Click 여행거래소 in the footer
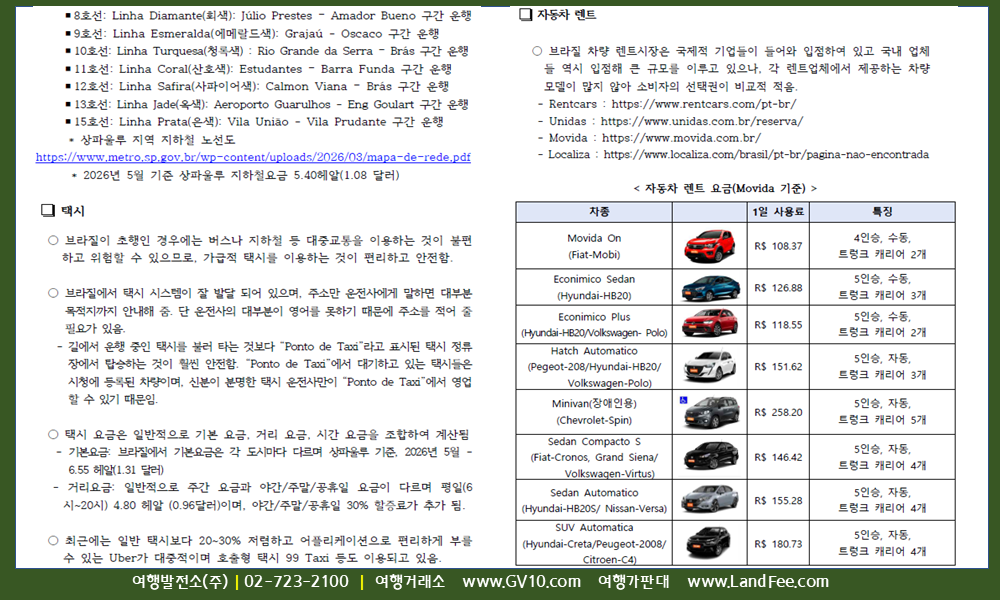 [409, 582]
